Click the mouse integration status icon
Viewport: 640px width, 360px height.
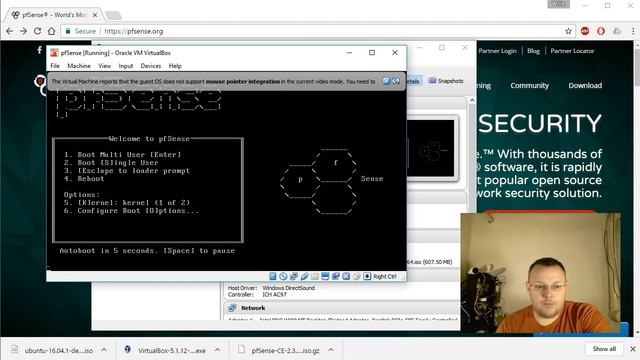coord(357,276)
